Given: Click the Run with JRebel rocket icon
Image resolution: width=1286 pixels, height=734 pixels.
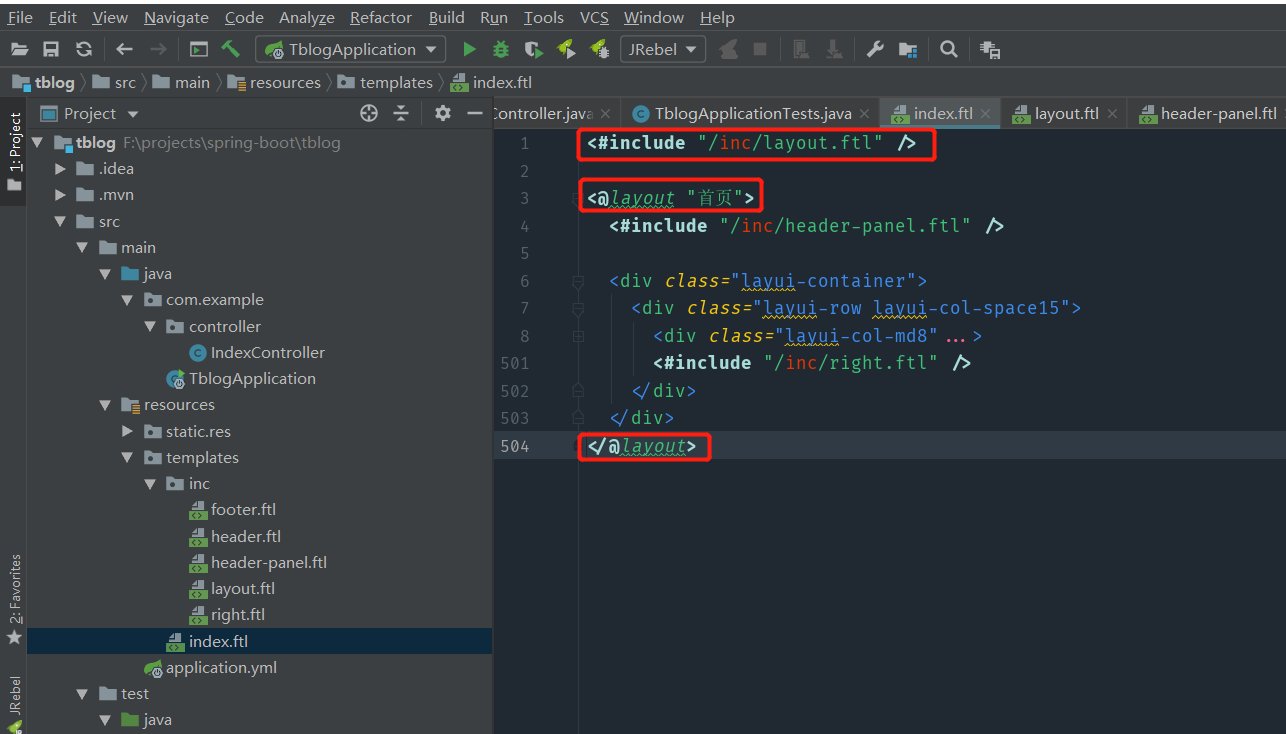Looking at the screenshot, I should click(566, 49).
